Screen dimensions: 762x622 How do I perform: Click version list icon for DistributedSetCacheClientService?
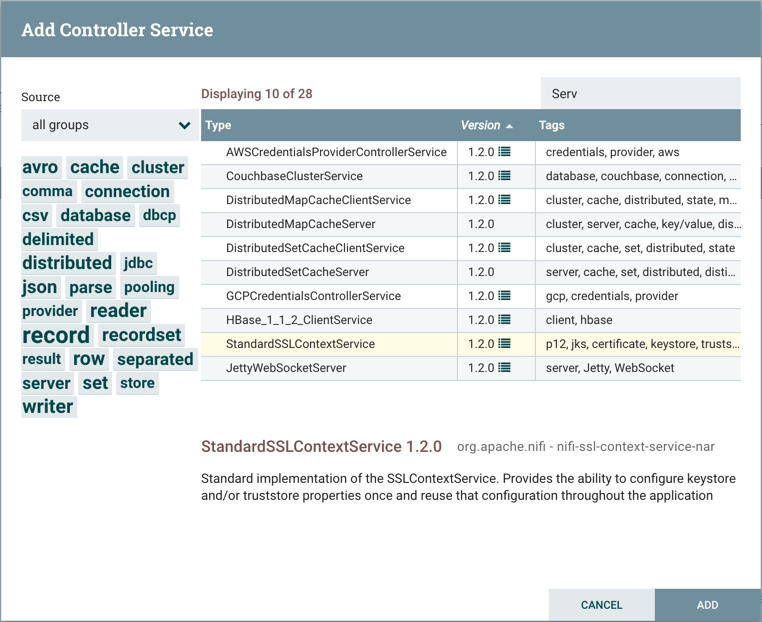coord(505,248)
